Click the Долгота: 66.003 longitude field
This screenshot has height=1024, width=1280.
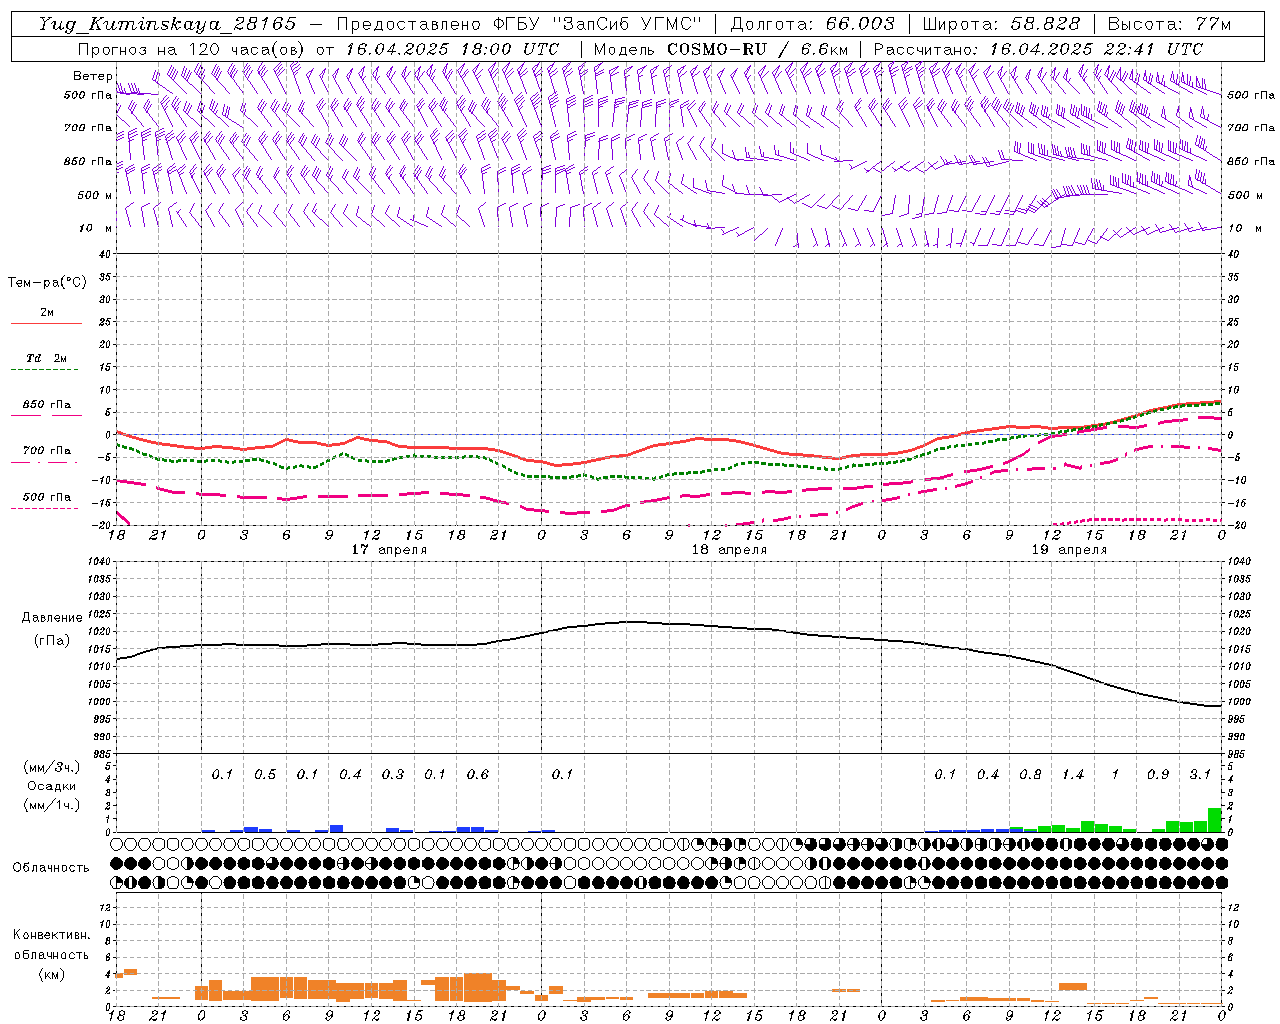pos(812,24)
